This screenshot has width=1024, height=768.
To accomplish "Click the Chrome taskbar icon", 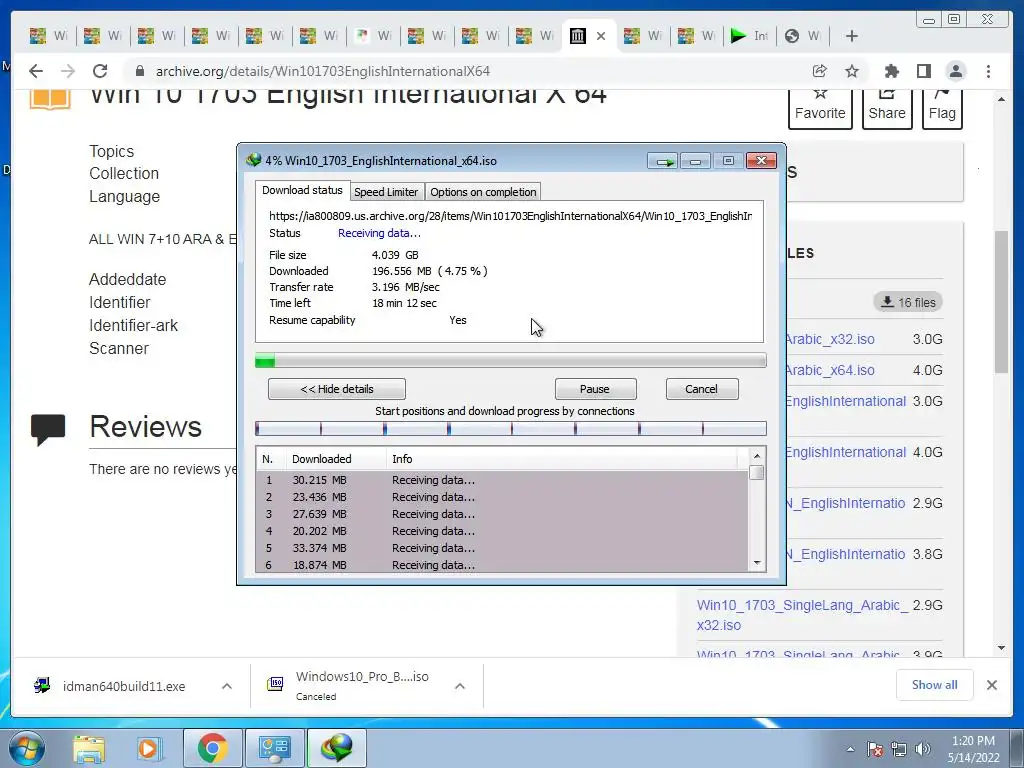I will pos(212,748).
